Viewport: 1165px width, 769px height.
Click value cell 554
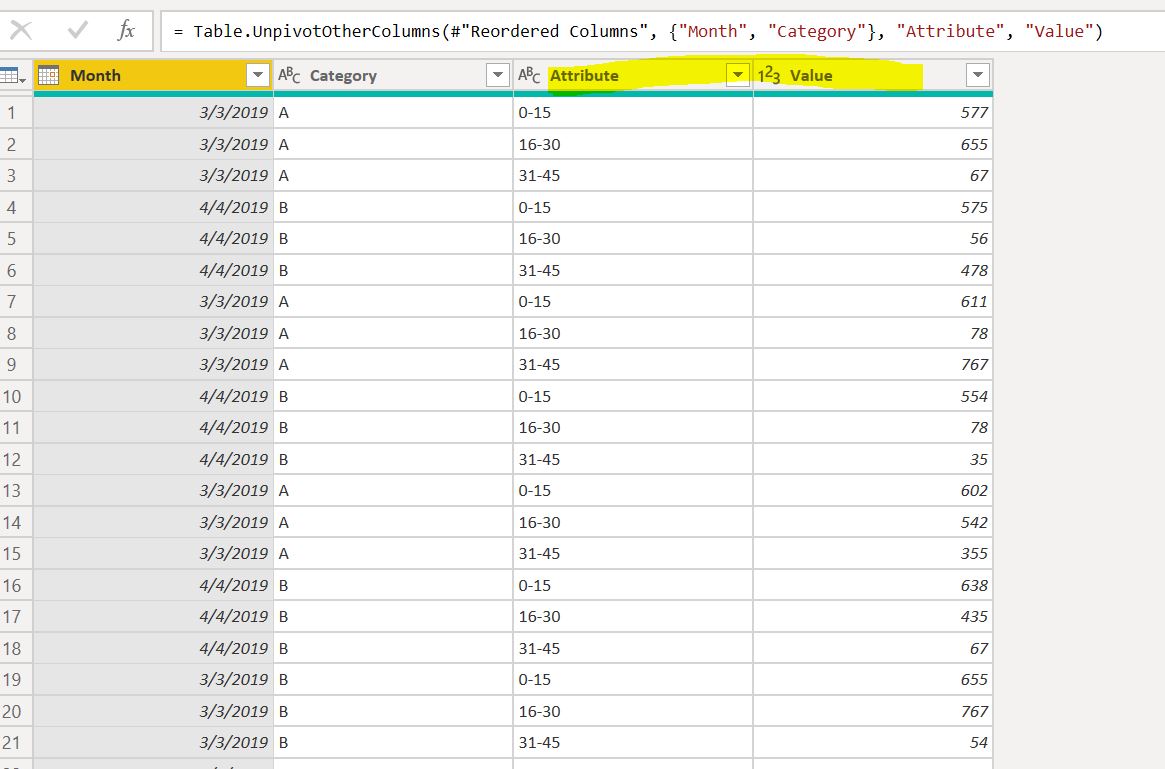873,397
